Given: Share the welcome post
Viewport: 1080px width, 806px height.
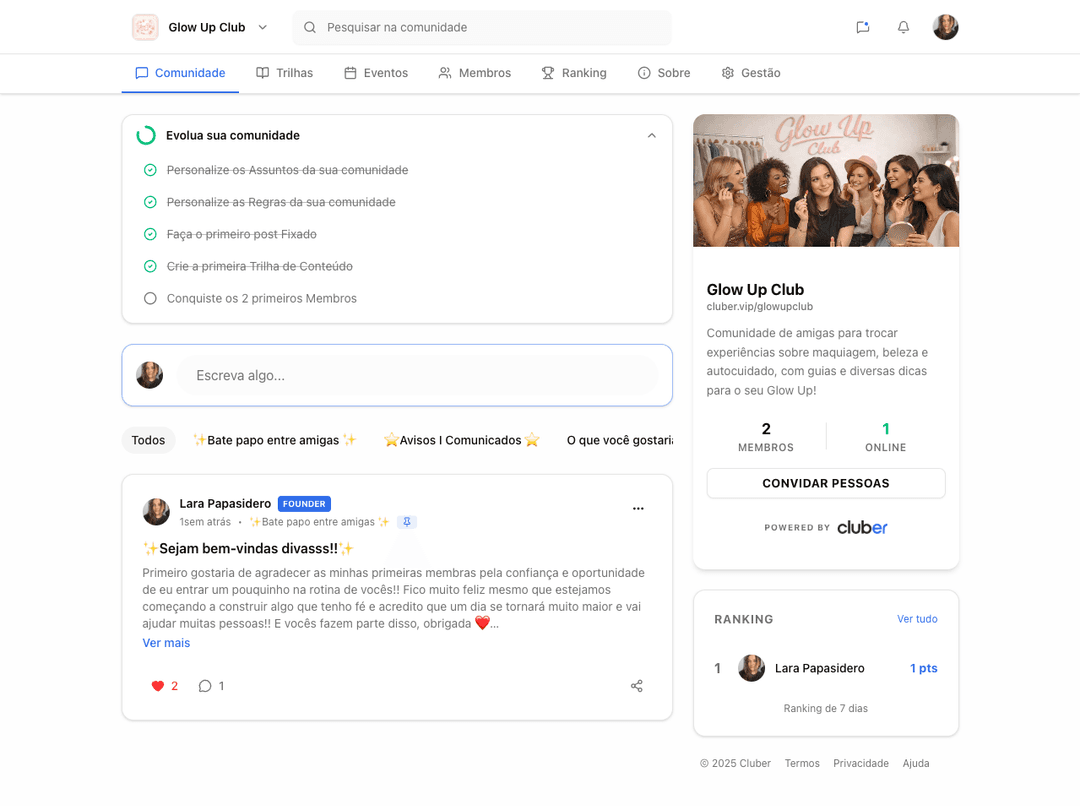Looking at the screenshot, I should pyautogui.click(x=637, y=686).
